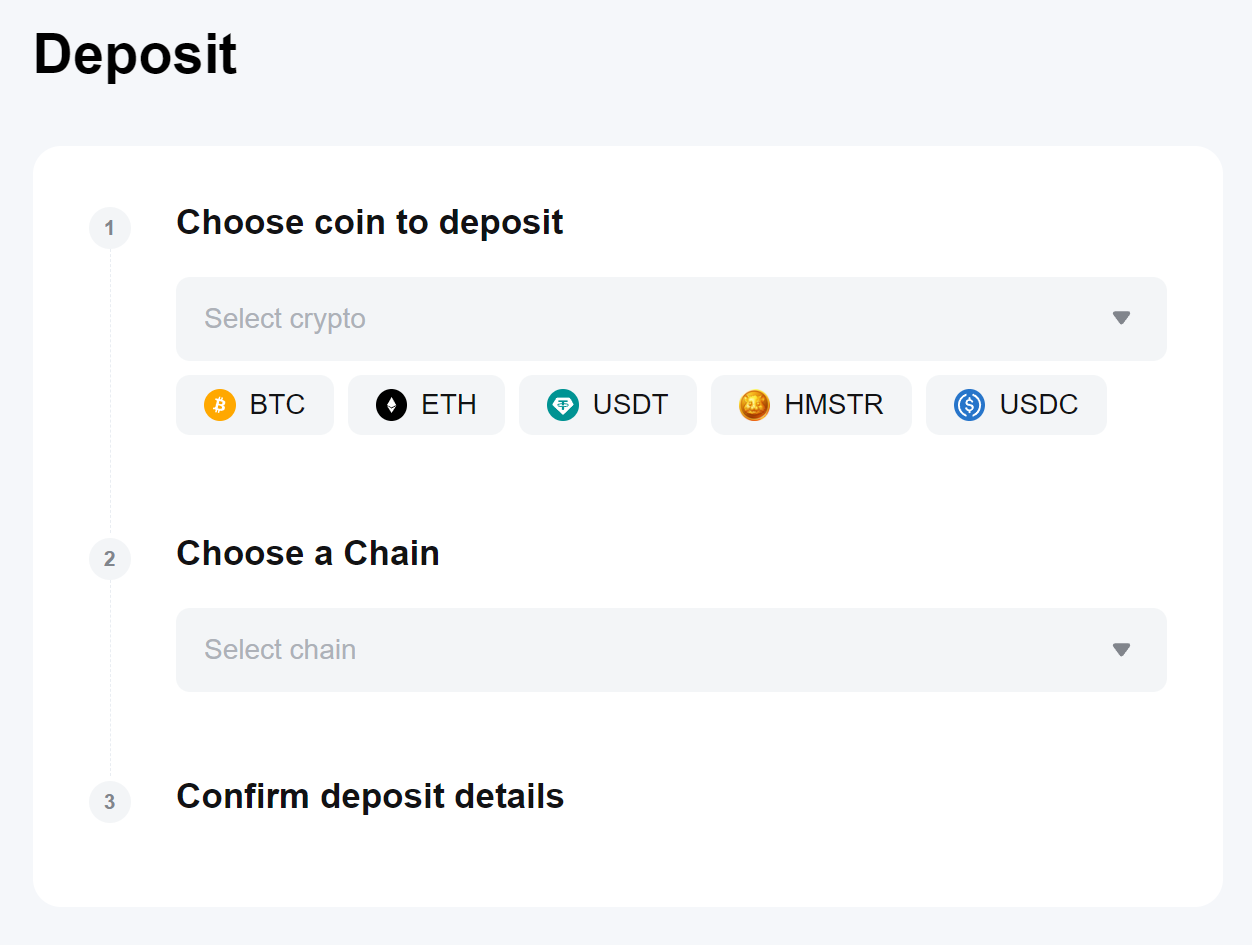Click the Confirm deposit details heading

(x=370, y=796)
